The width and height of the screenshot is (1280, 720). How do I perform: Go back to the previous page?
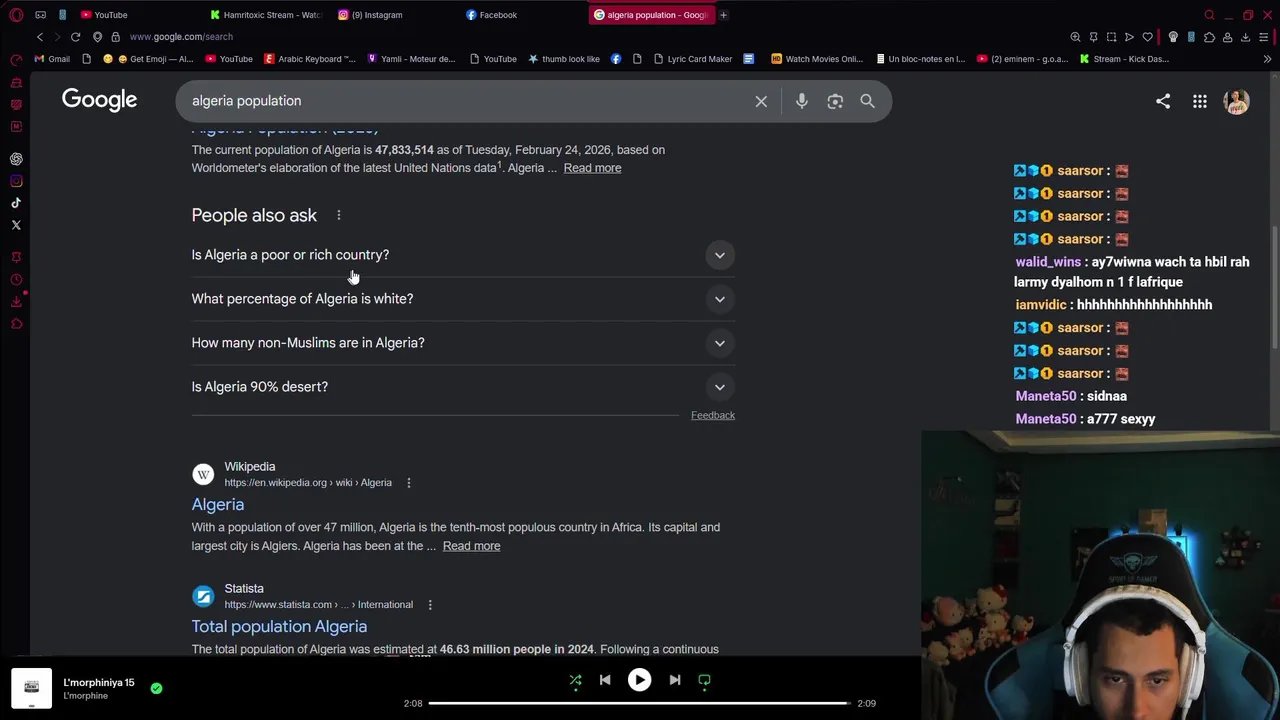point(40,37)
